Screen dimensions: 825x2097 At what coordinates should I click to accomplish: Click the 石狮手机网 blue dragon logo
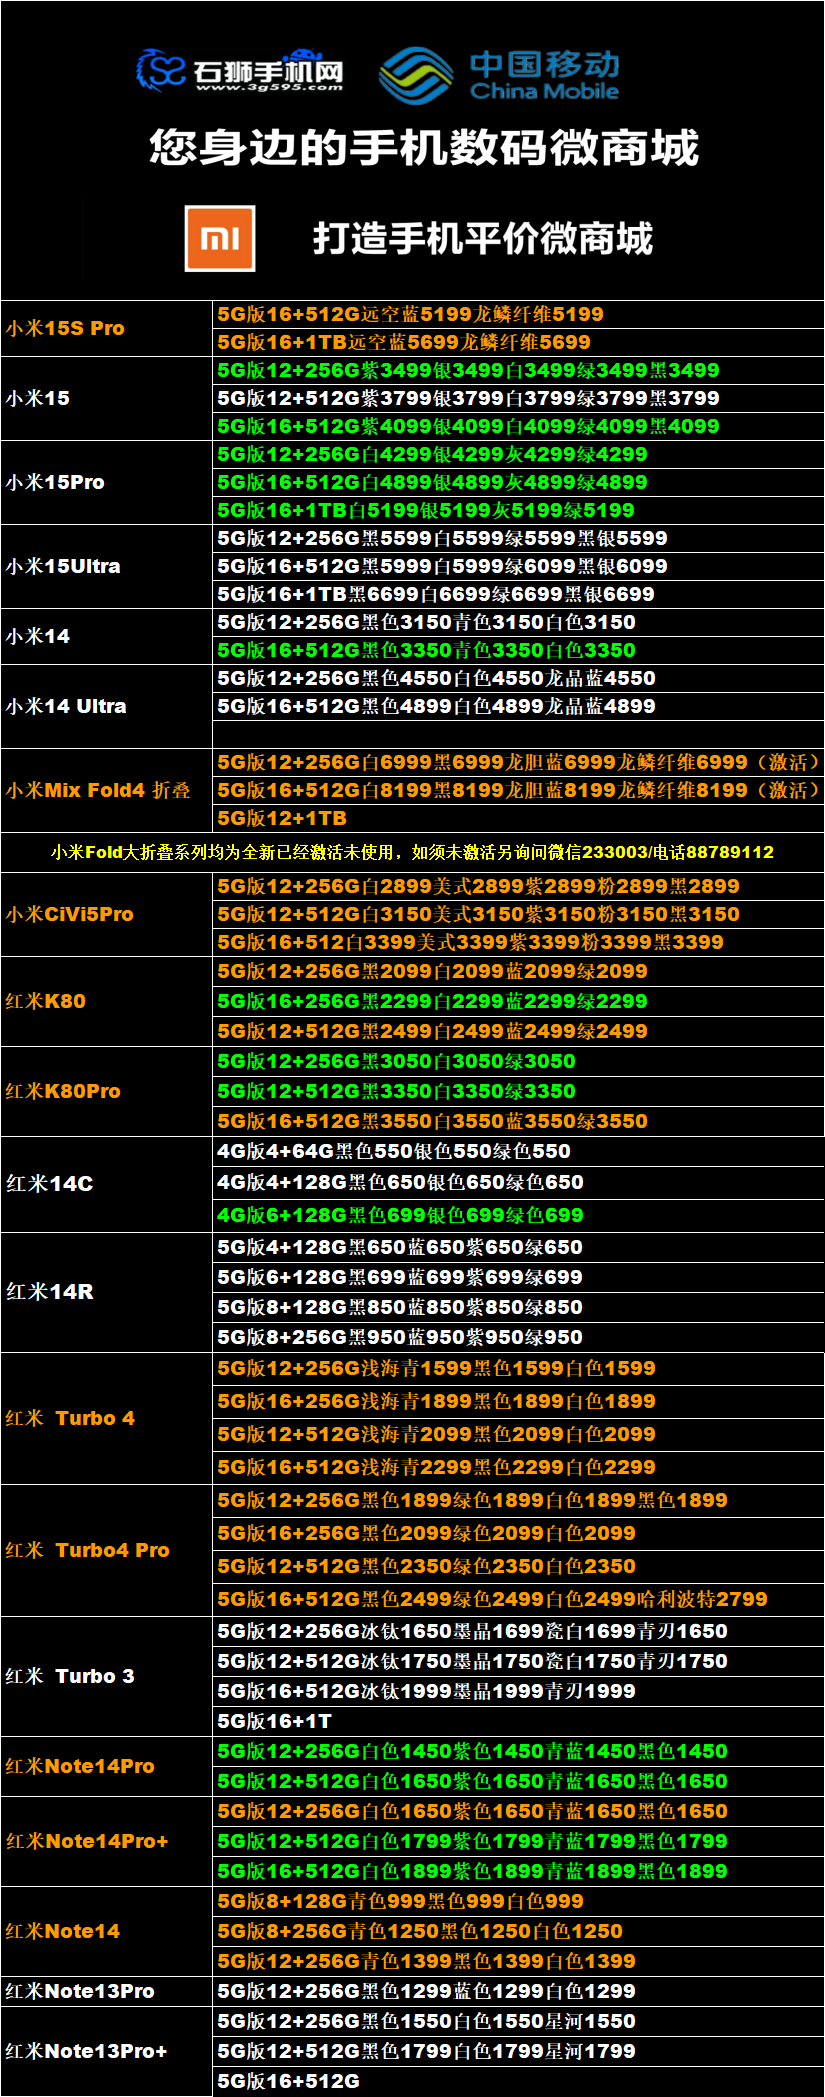(162, 70)
